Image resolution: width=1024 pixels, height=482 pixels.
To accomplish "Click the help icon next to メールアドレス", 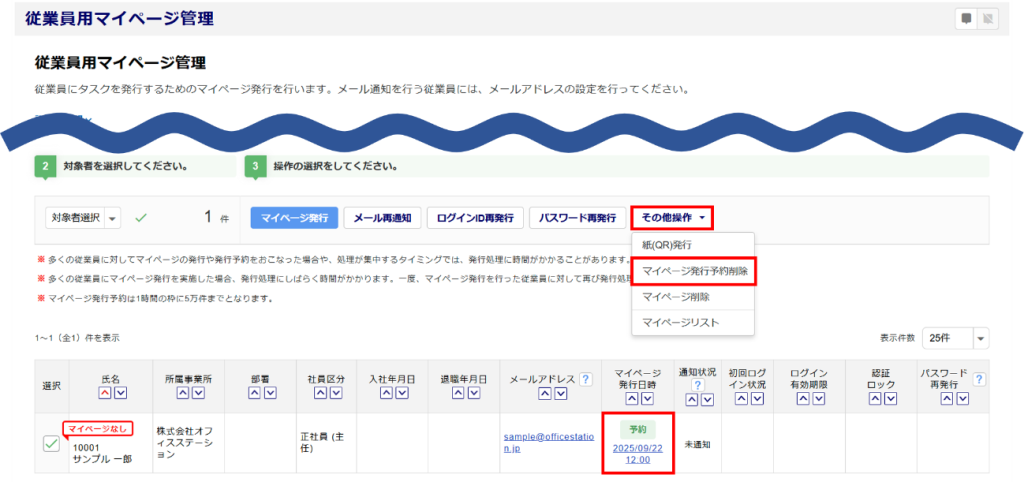I will pyautogui.click(x=585, y=380).
